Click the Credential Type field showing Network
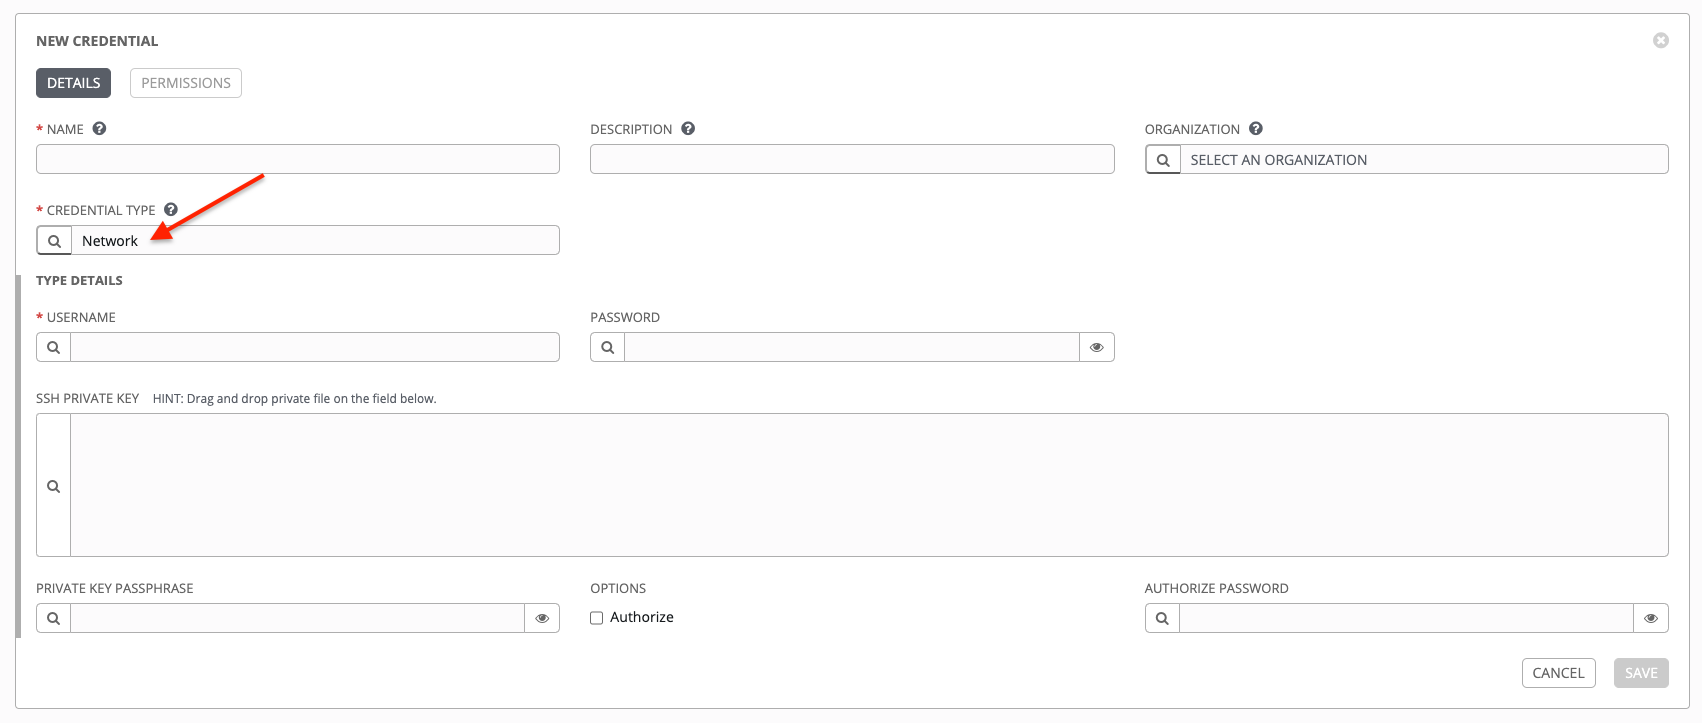This screenshot has width=1702, height=723. pyautogui.click(x=315, y=241)
